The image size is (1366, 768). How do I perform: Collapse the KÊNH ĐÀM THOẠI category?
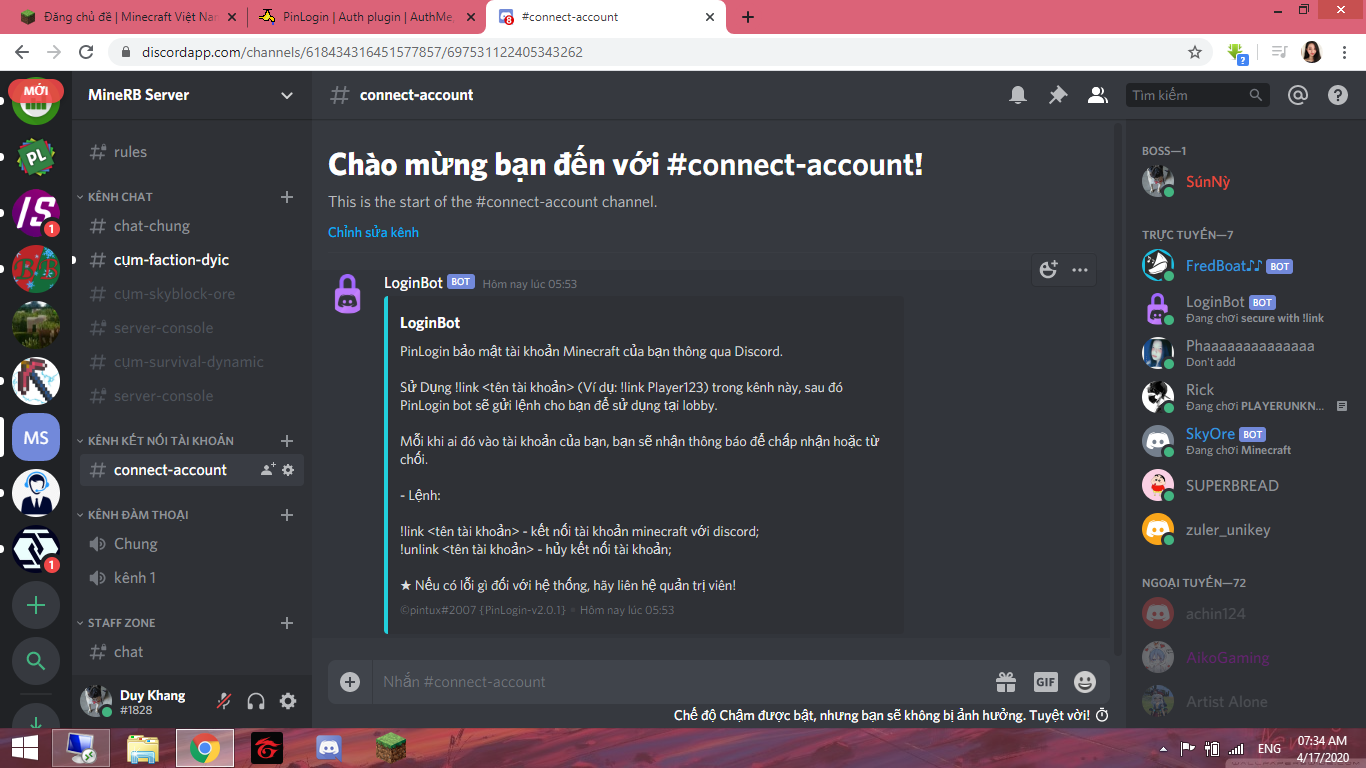point(138,515)
